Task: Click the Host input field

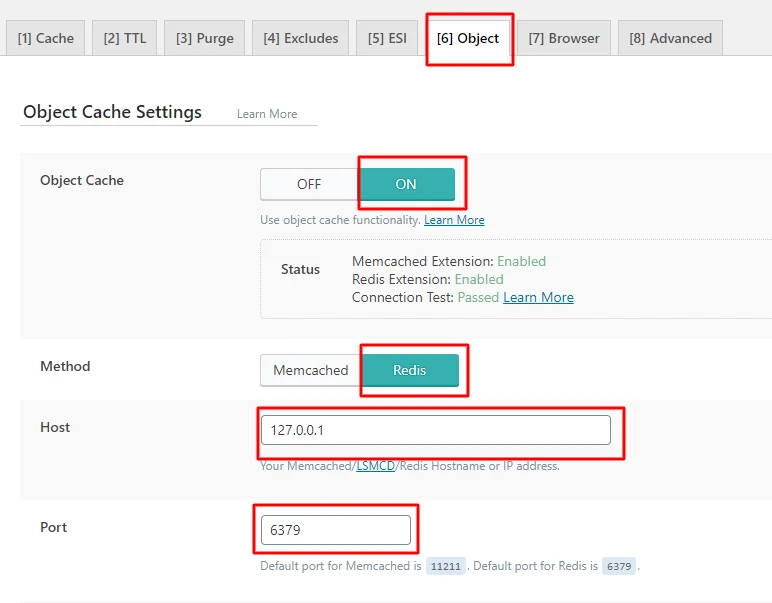Action: click(x=436, y=430)
